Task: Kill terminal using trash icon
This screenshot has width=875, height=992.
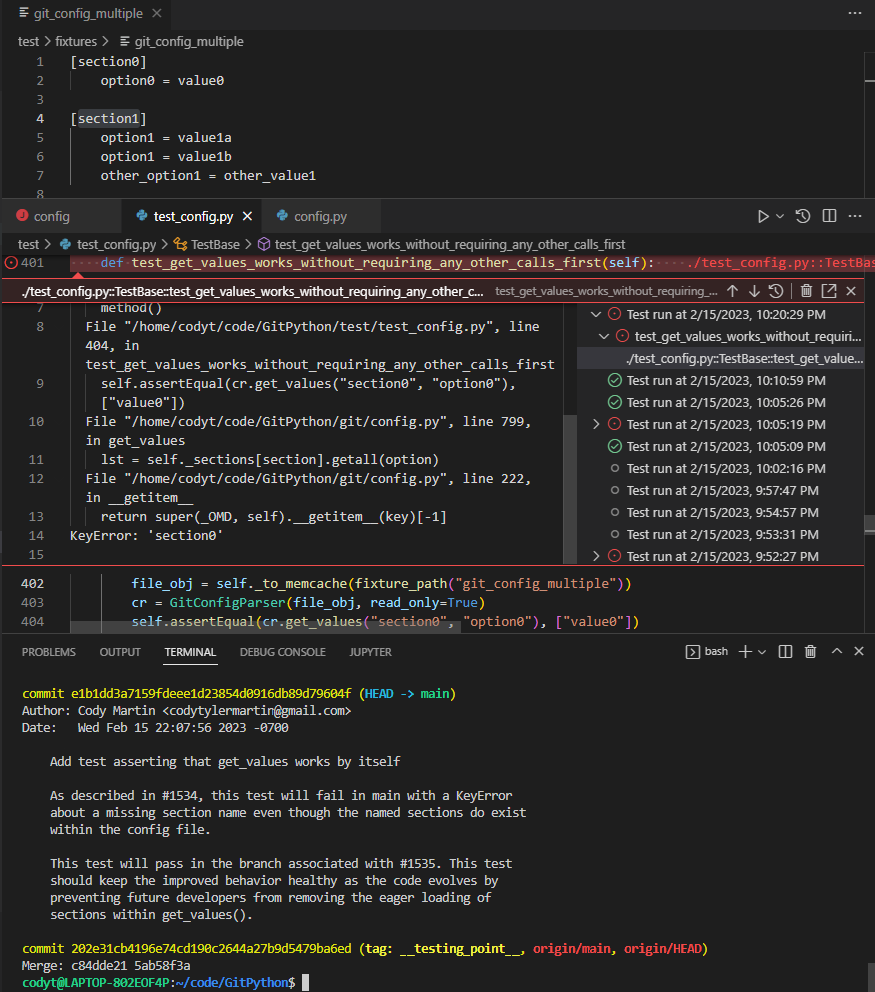Action: [x=810, y=651]
